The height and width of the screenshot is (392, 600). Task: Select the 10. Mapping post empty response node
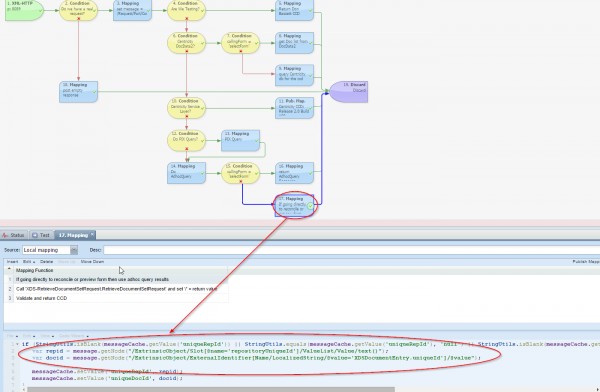click(78, 91)
